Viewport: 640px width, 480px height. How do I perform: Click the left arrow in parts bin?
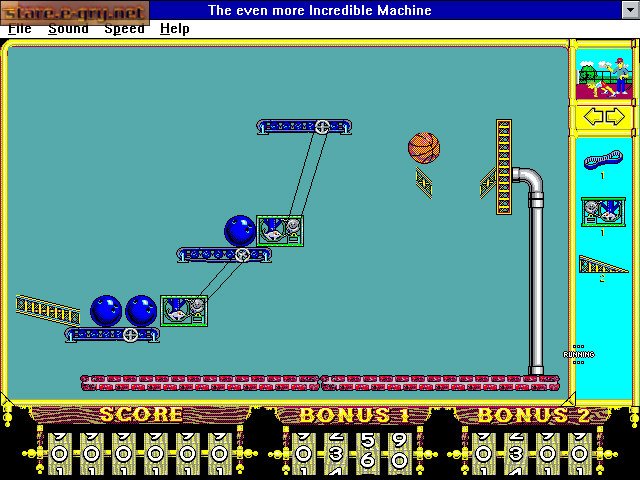tap(593, 117)
